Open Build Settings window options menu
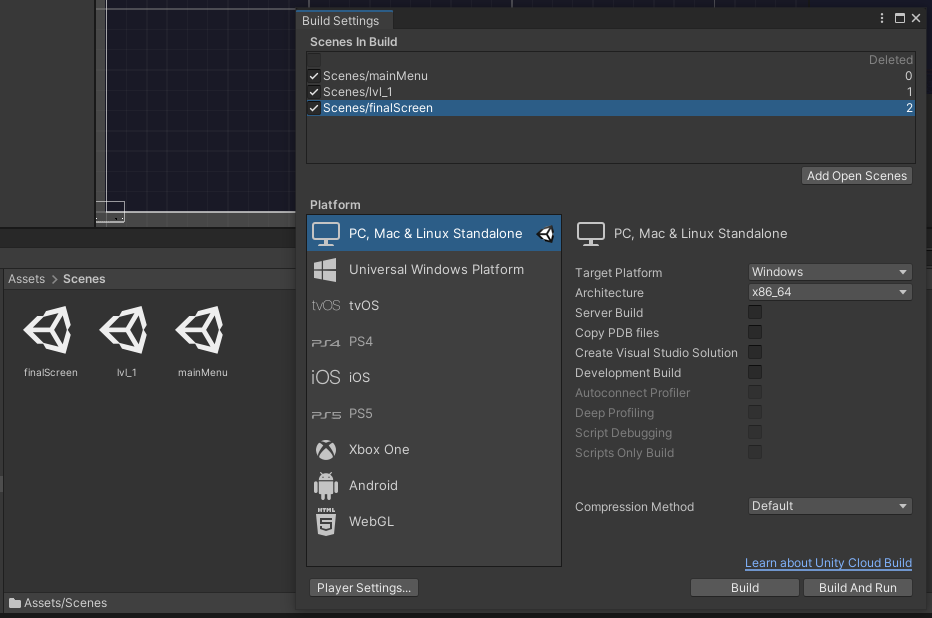The width and height of the screenshot is (932, 618). (x=882, y=18)
